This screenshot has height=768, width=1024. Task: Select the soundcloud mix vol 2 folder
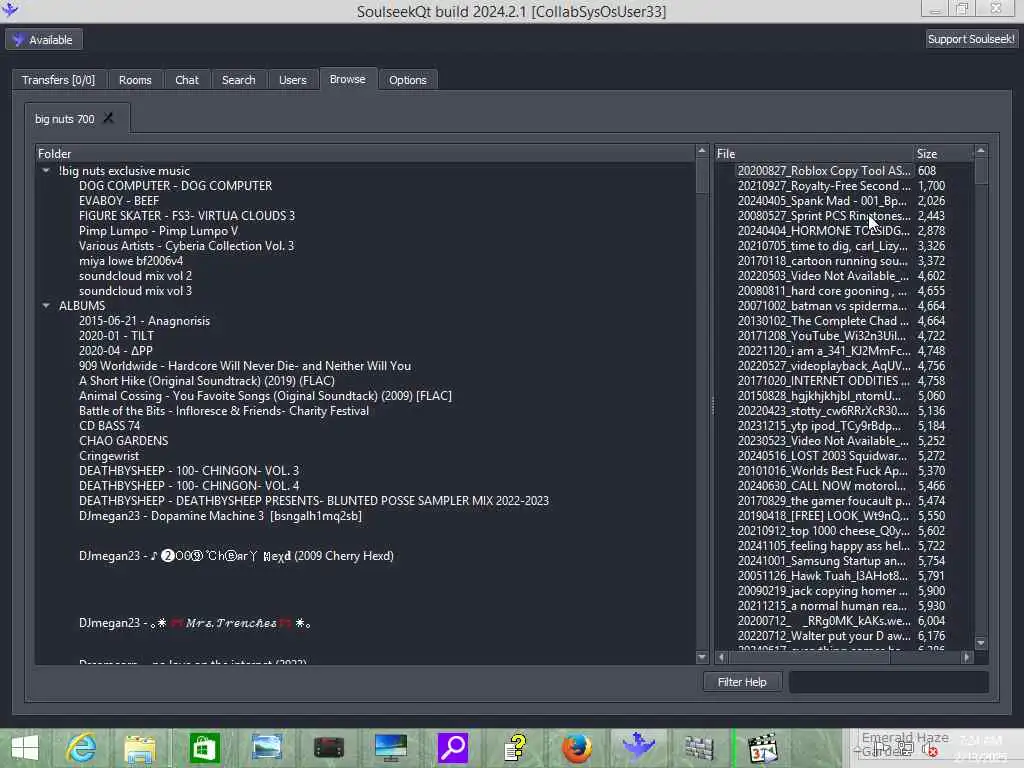135,276
